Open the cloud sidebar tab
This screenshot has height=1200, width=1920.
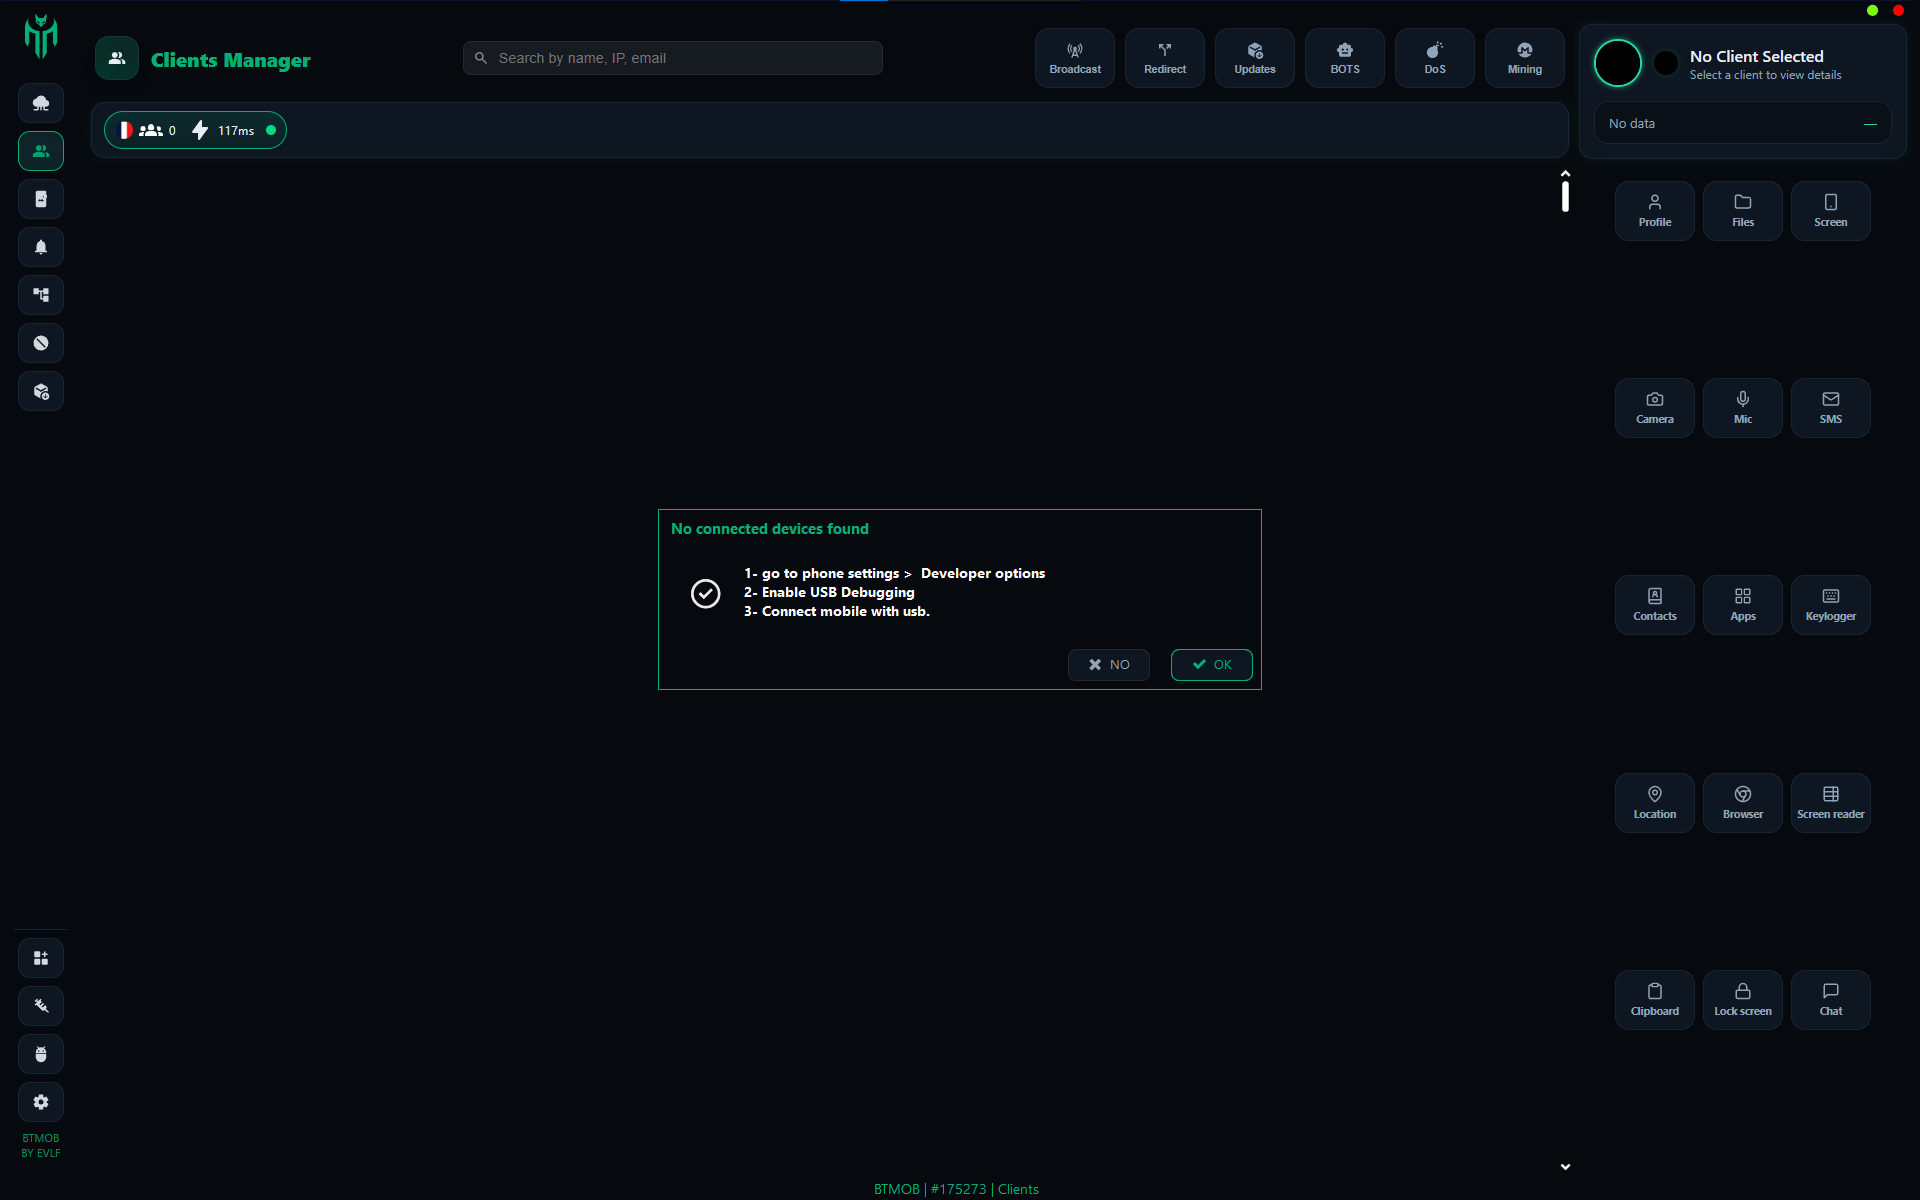point(41,103)
